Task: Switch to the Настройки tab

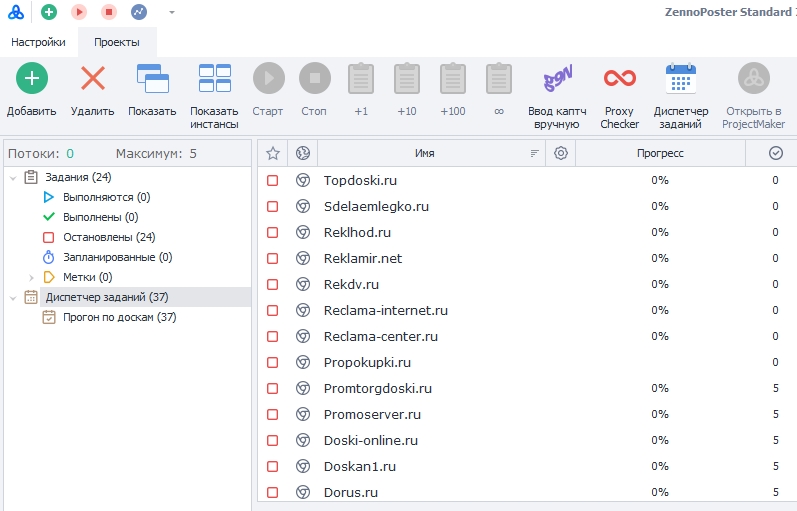Action: click(38, 42)
